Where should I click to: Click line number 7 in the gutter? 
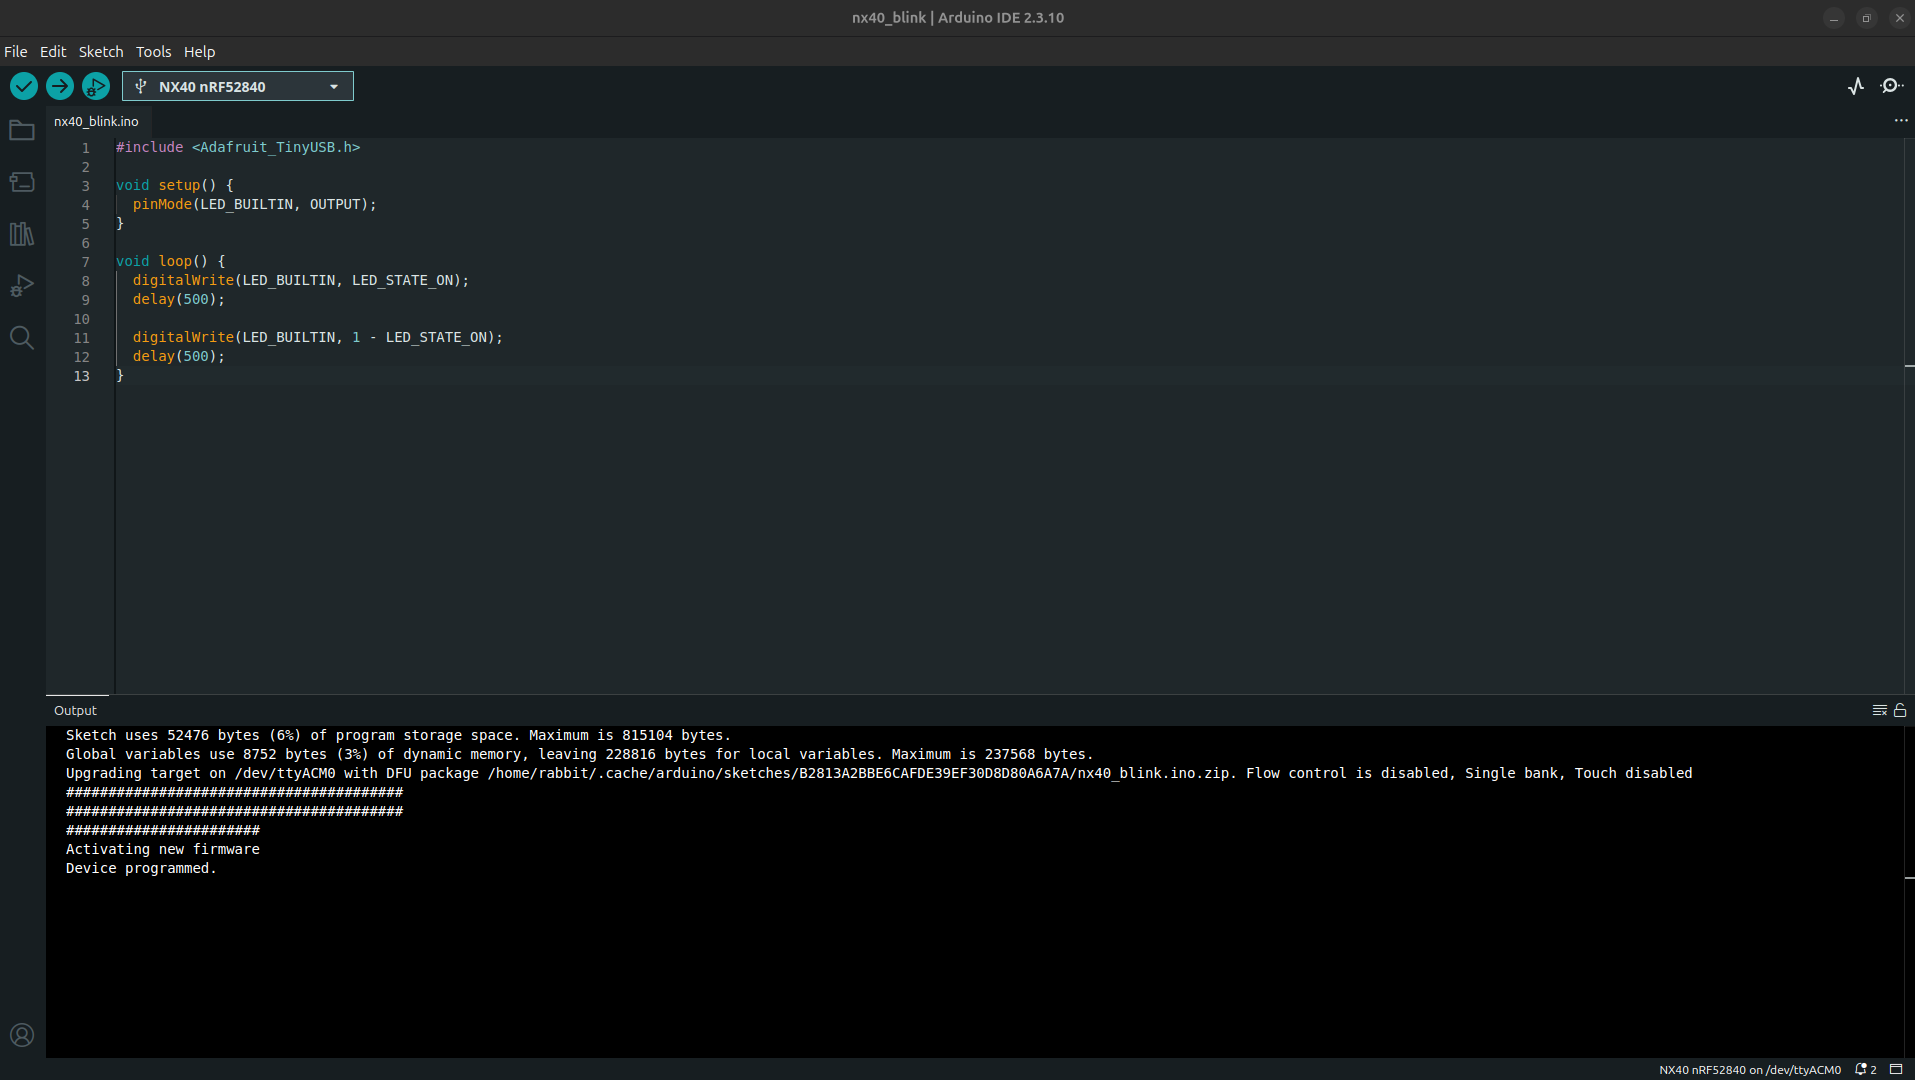pos(86,262)
